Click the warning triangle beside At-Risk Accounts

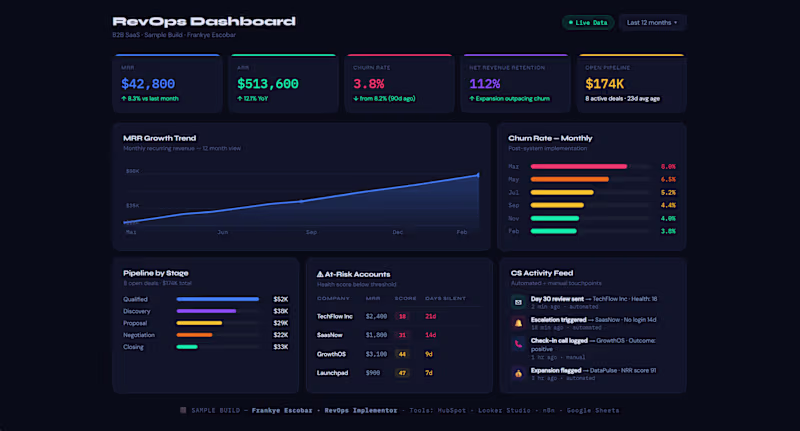(x=320, y=274)
